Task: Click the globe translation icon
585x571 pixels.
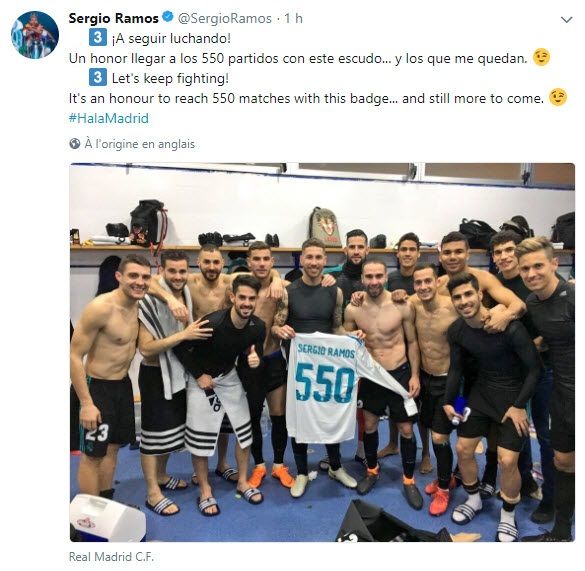Action: tap(75, 144)
